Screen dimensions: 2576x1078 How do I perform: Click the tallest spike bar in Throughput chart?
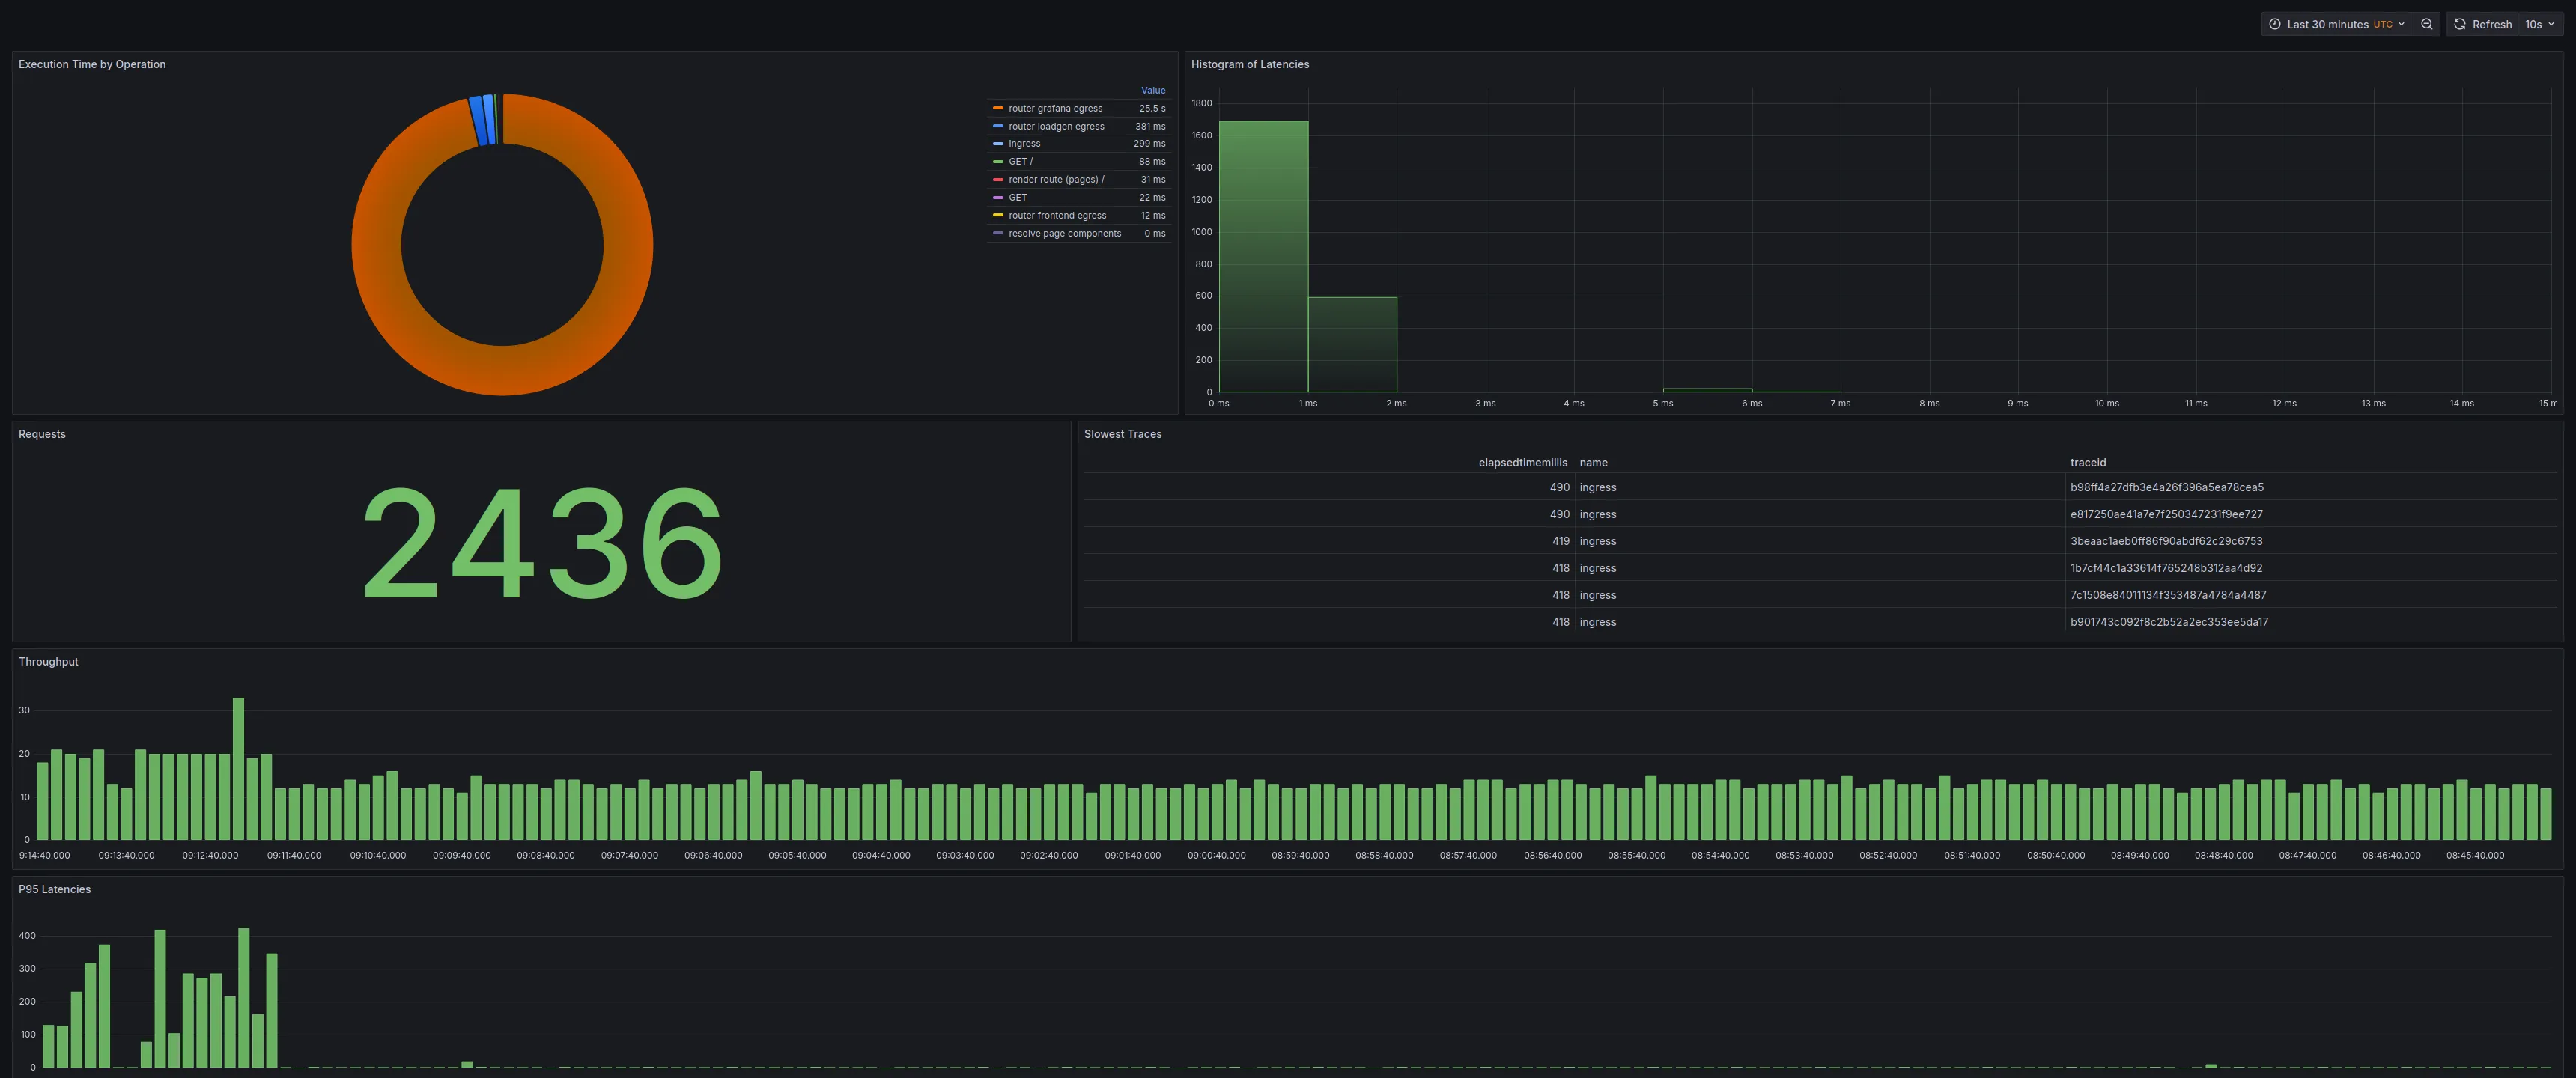(x=238, y=769)
